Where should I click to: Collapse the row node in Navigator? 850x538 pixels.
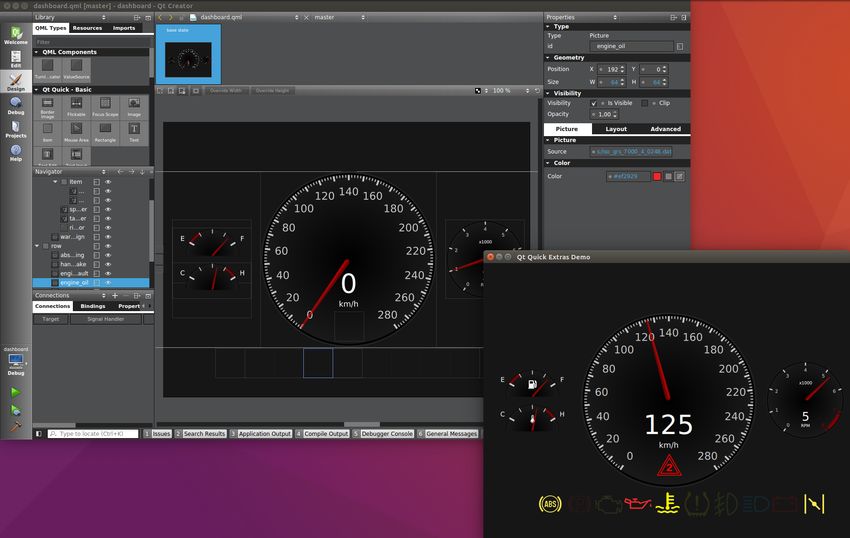tap(37, 246)
